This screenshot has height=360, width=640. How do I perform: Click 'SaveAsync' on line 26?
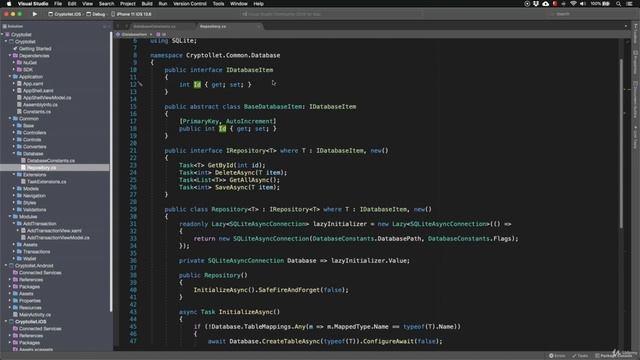[231, 187]
